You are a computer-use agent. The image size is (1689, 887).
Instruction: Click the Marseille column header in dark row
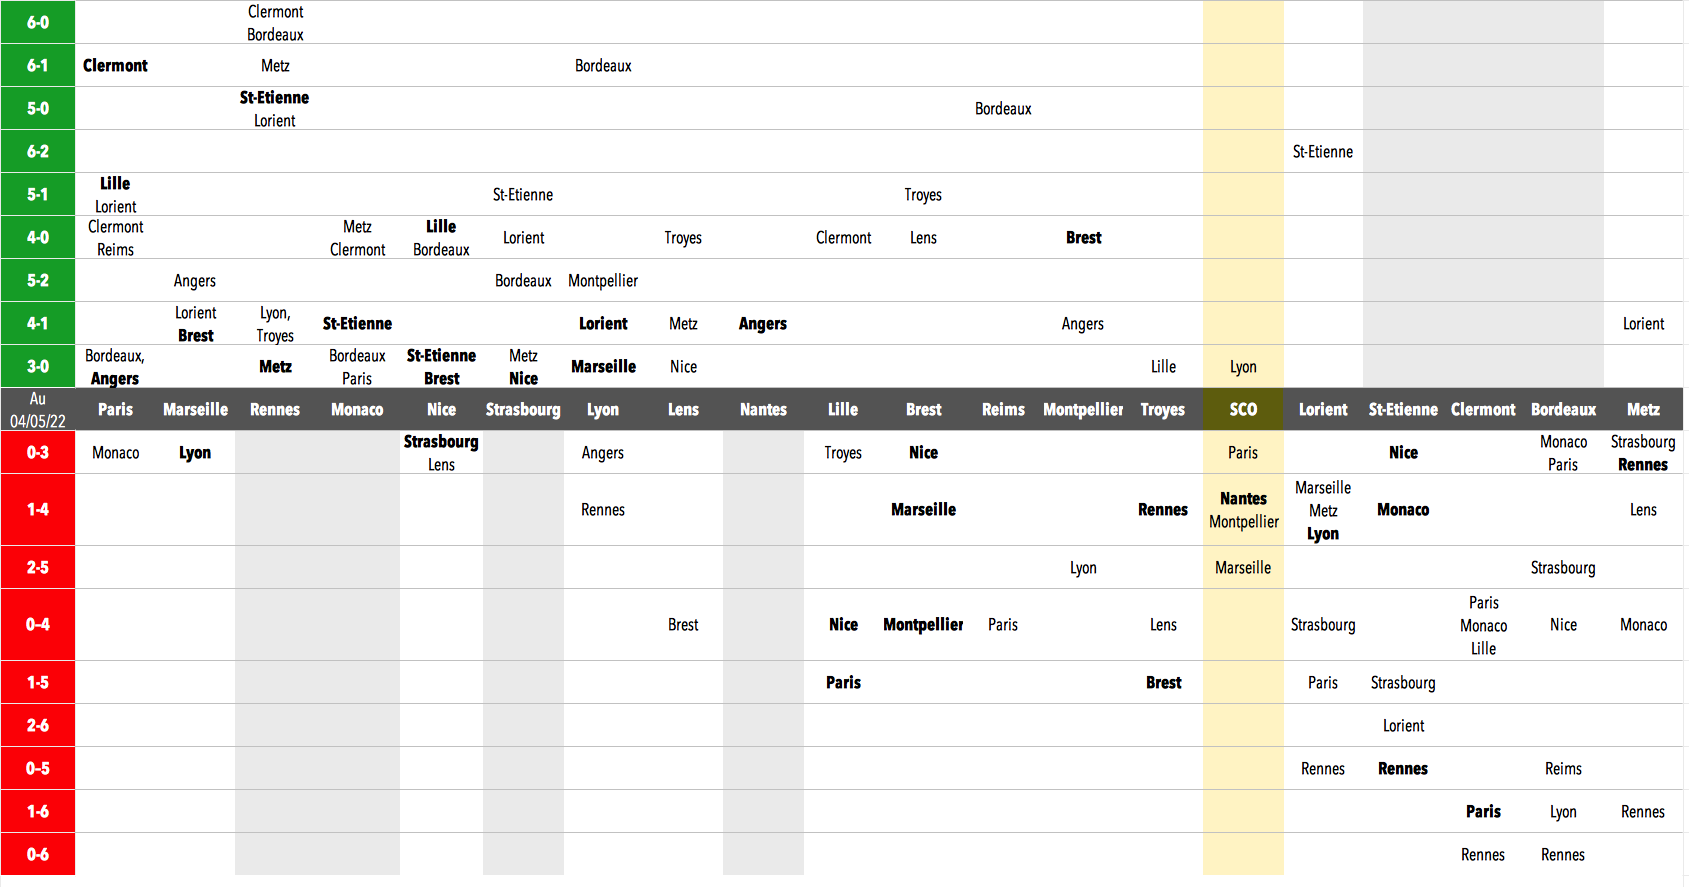pos(195,410)
